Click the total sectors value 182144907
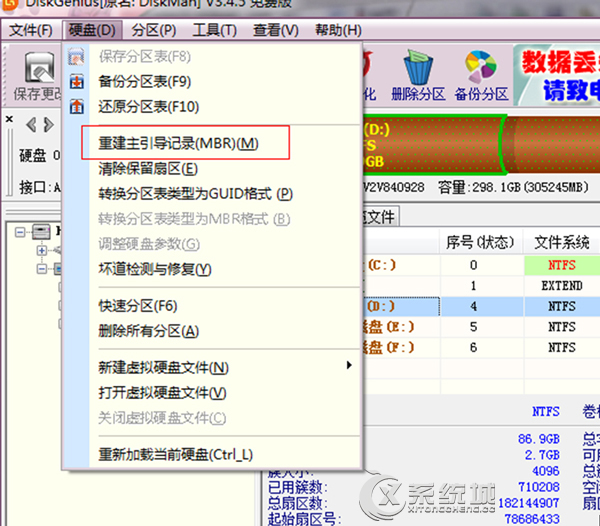The height and width of the screenshot is (526, 600). coord(529,503)
